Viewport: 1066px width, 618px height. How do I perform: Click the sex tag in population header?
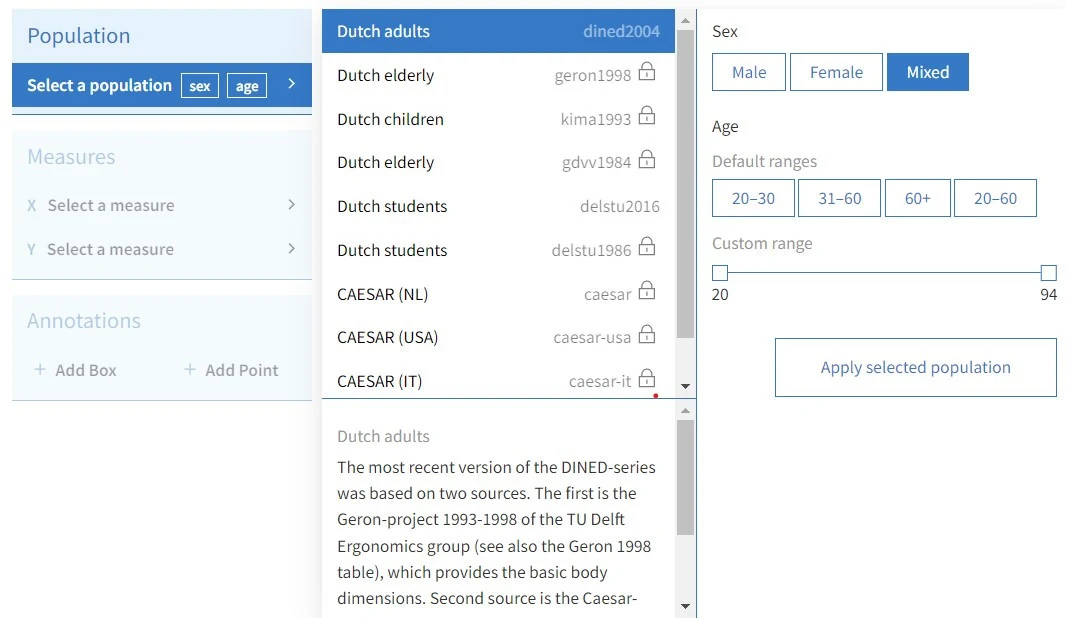pos(200,86)
